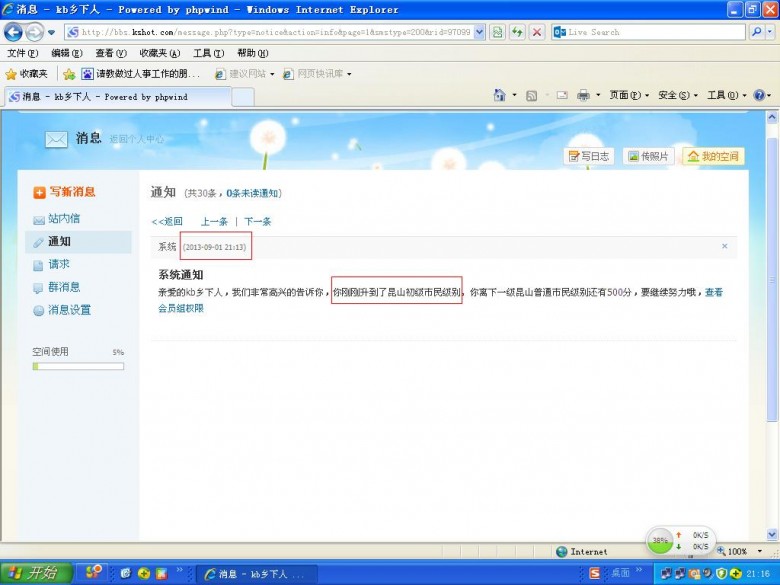The image size is (780, 585).
Task: Open 消息设置 in the sidebar
Action: (x=69, y=310)
